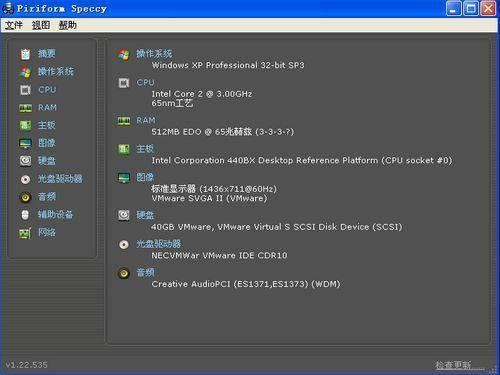Screen dimensions: 500x375
Task: Open the 视图 menu
Action: point(41,25)
